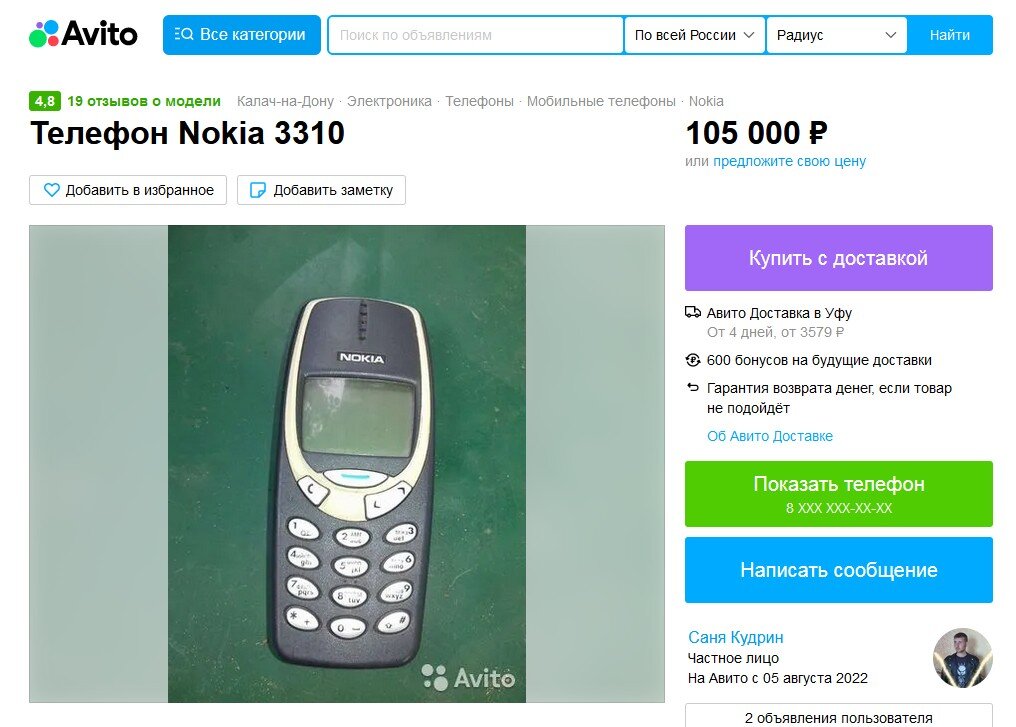
Task: Open seller Саня Кудрин's avatar
Action: 962,658
